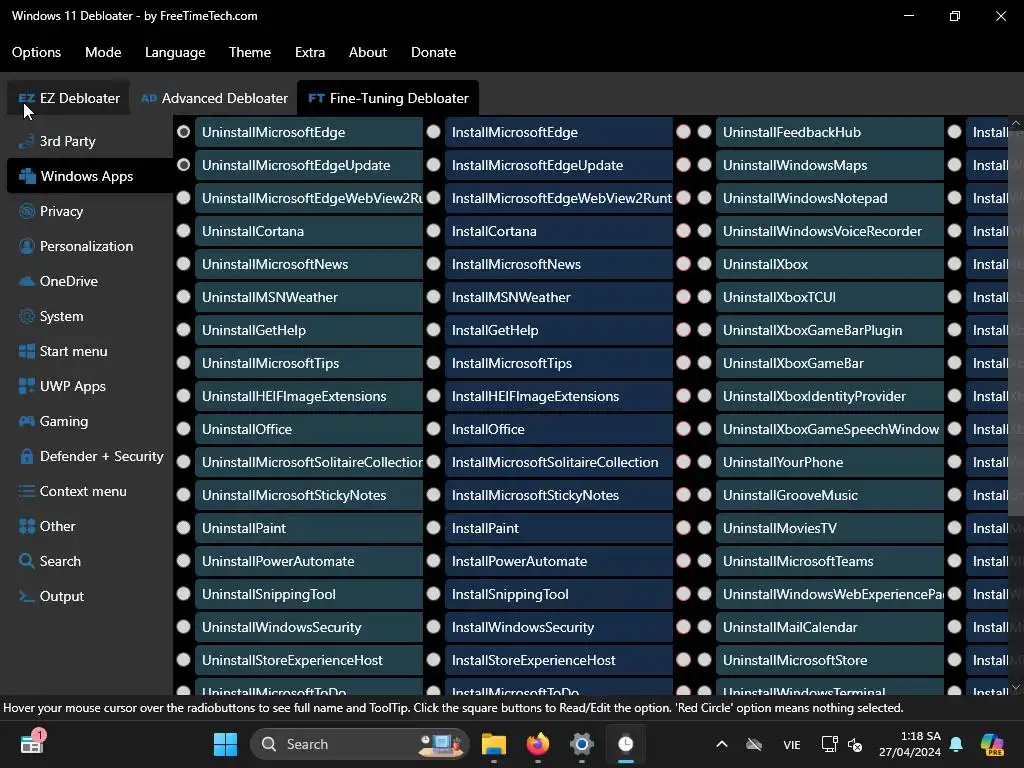1024x768 pixels.
Task: Click the Output terminal icon
Action: click(27, 596)
